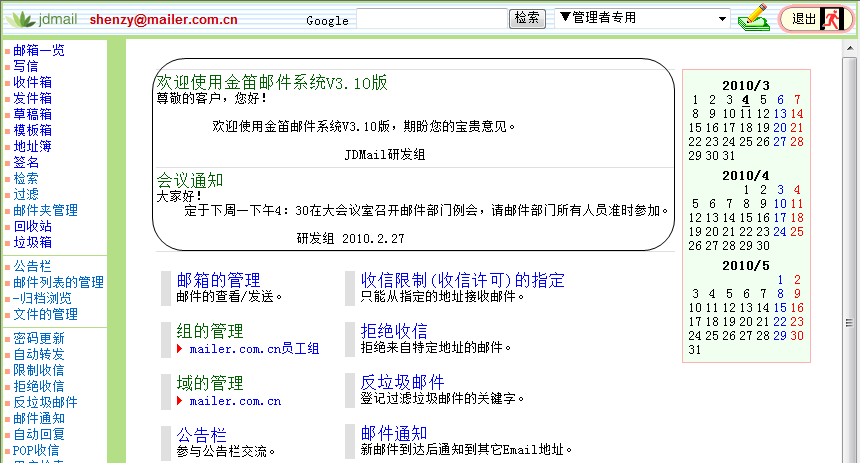
Task: Open 限制收信 in the sidebar
Action: (x=38, y=370)
